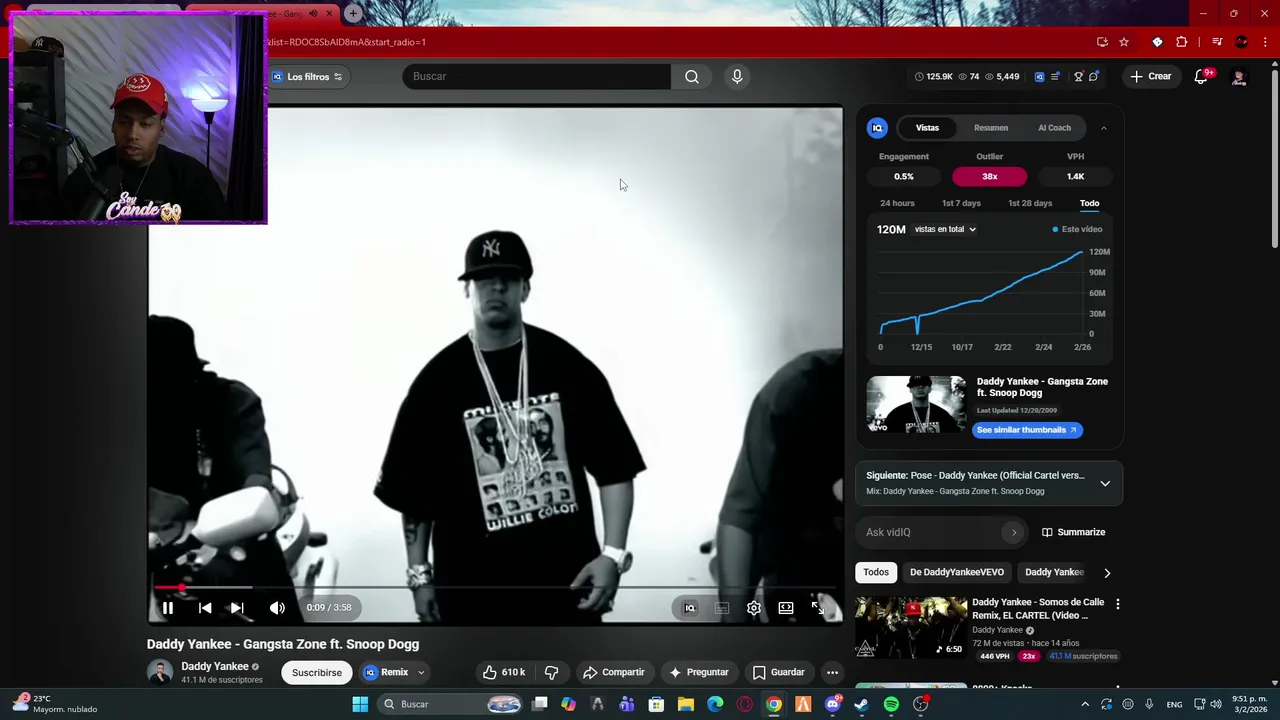The height and width of the screenshot is (720, 1280).
Task: Open the Remix dropdown arrow
Action: click(x=421, y=673)
